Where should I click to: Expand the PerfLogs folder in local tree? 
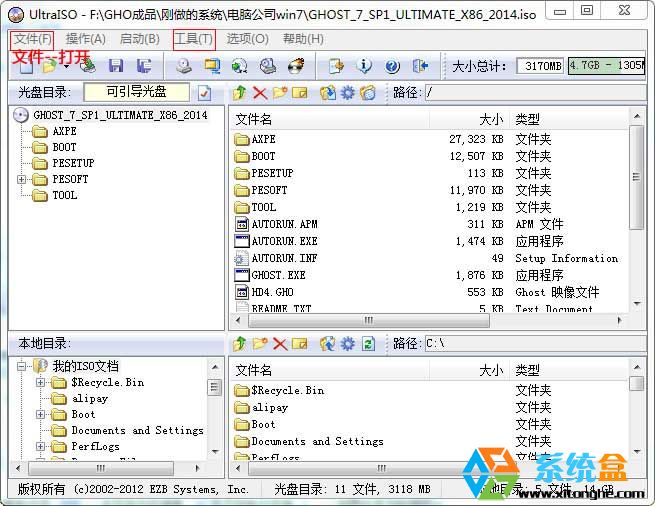pos(40,447)
